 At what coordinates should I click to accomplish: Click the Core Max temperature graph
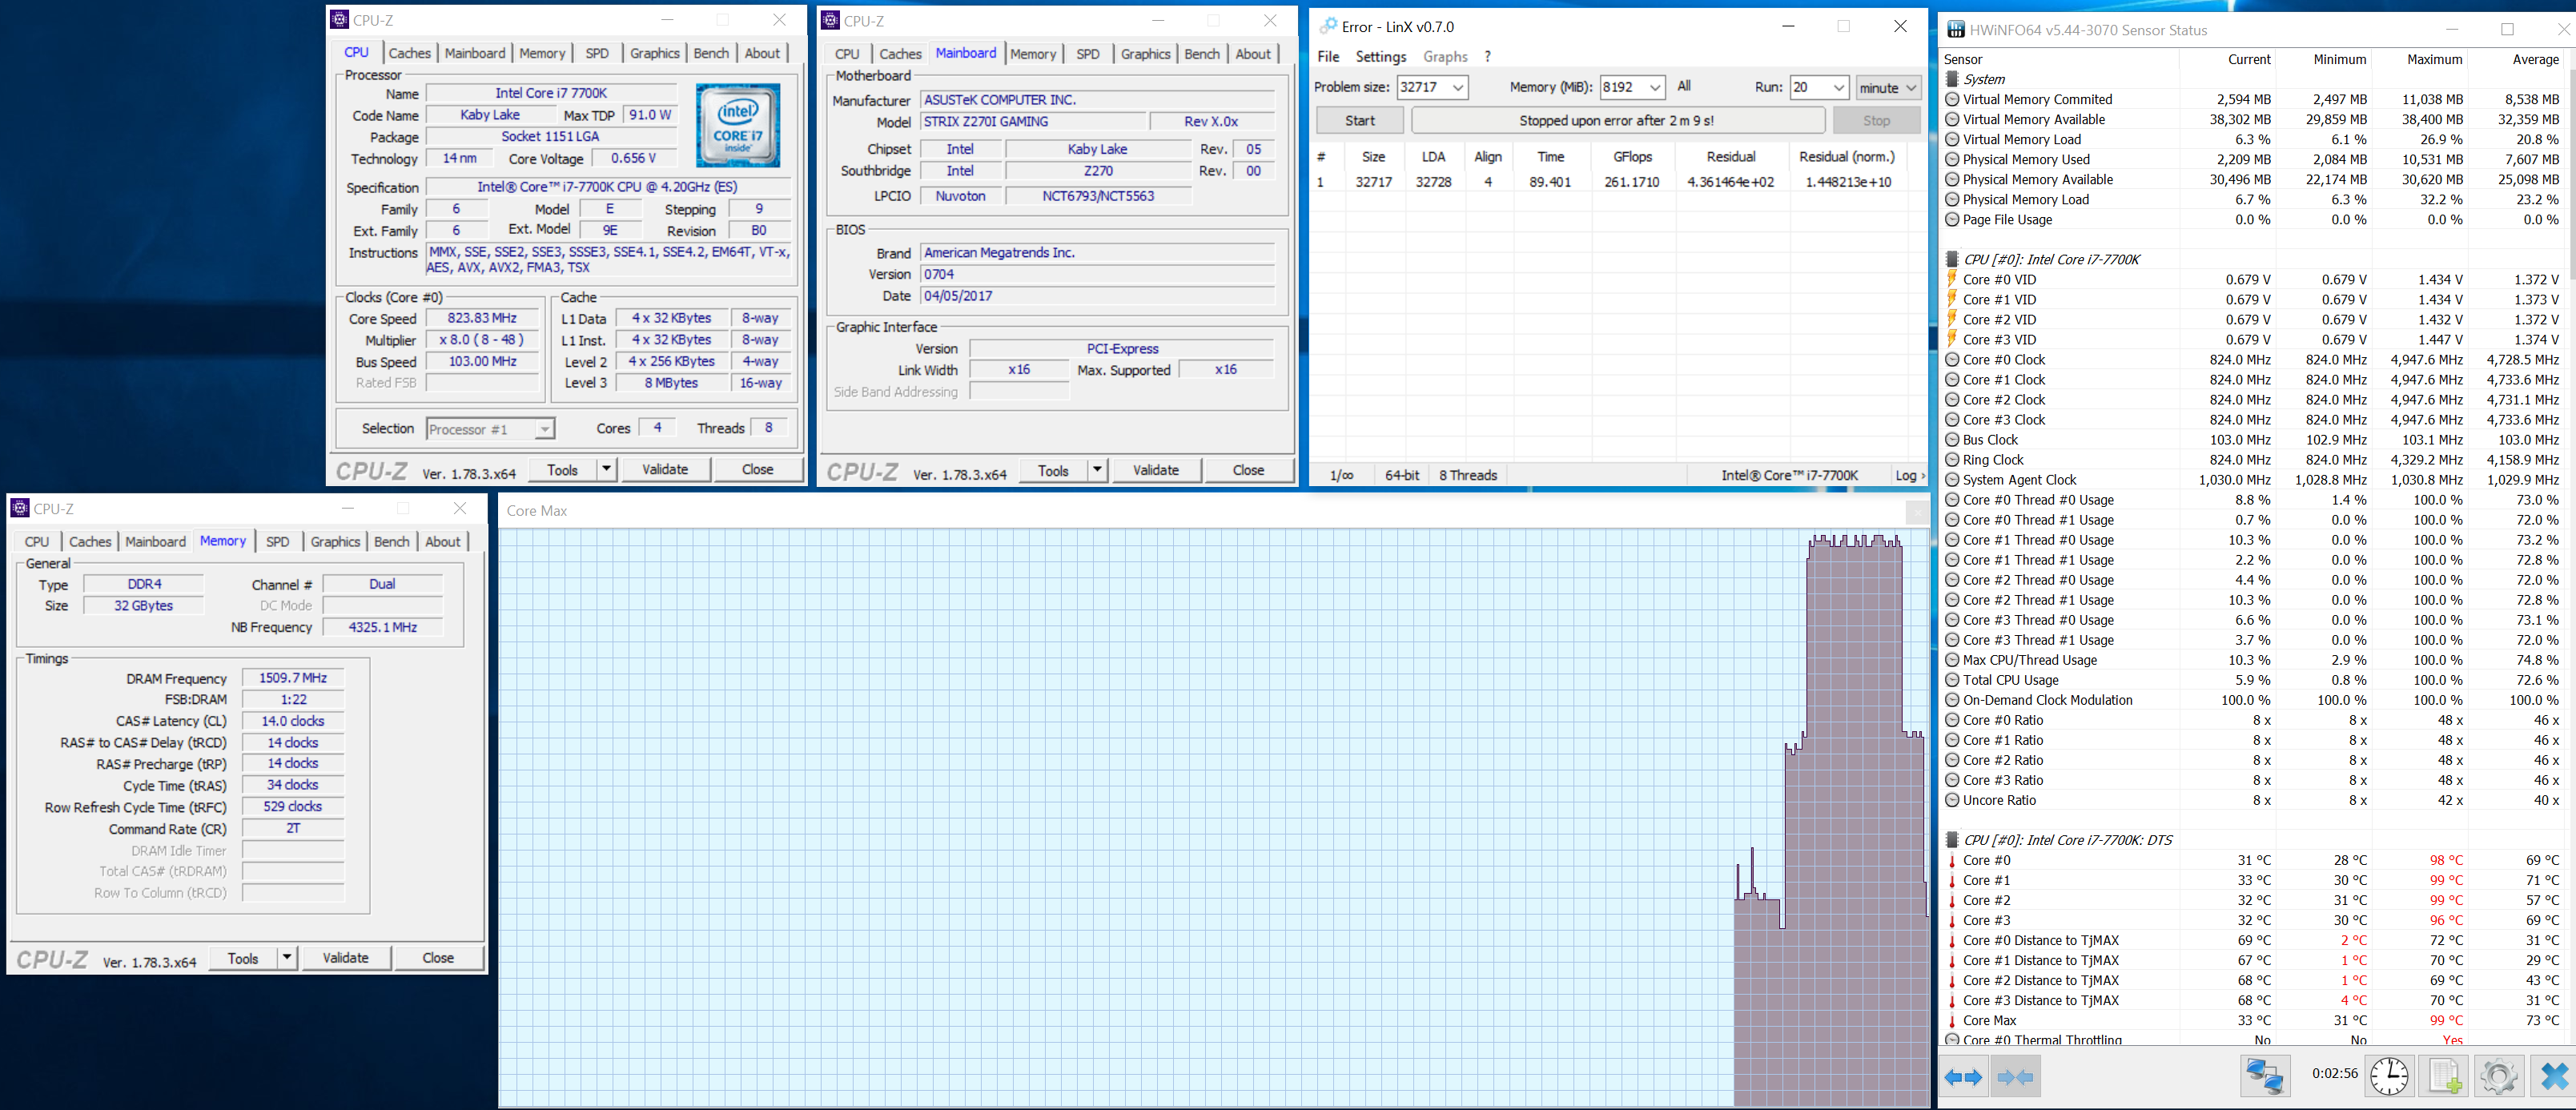coord(1214,816)
